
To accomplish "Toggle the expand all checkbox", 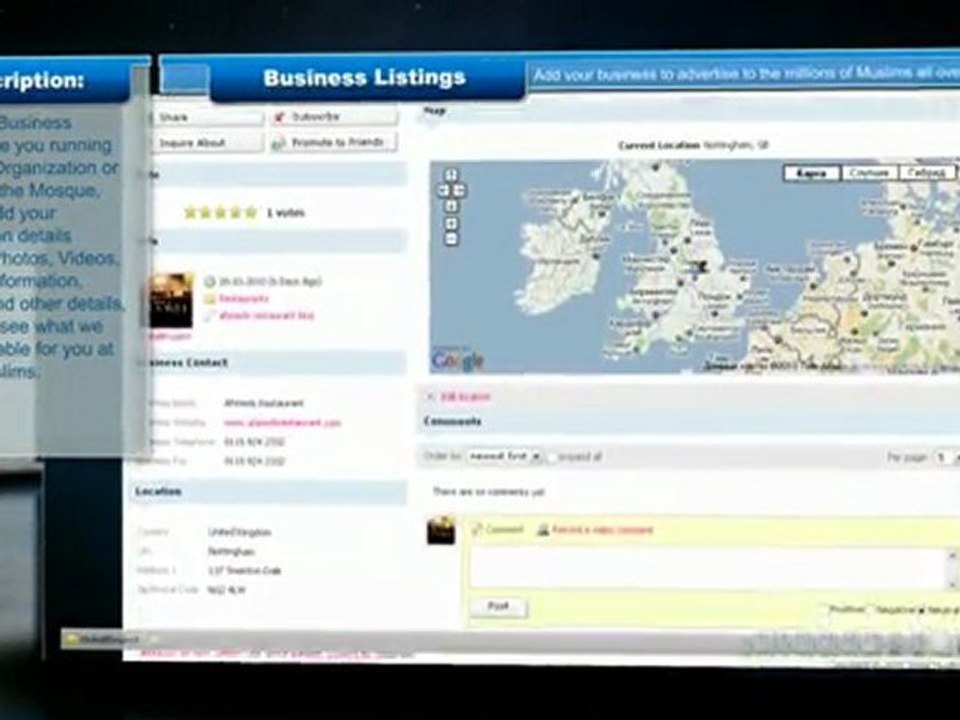I will [552, 457].
